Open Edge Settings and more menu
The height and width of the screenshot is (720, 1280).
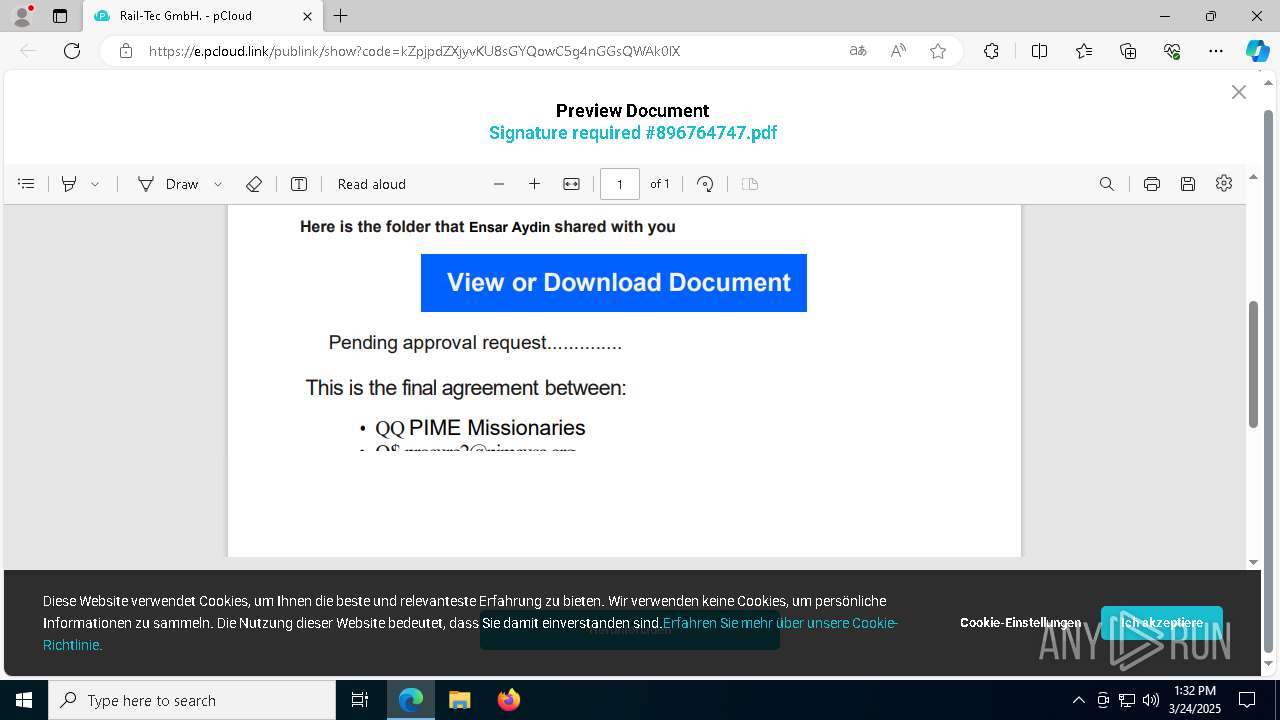pos(1216,51)
